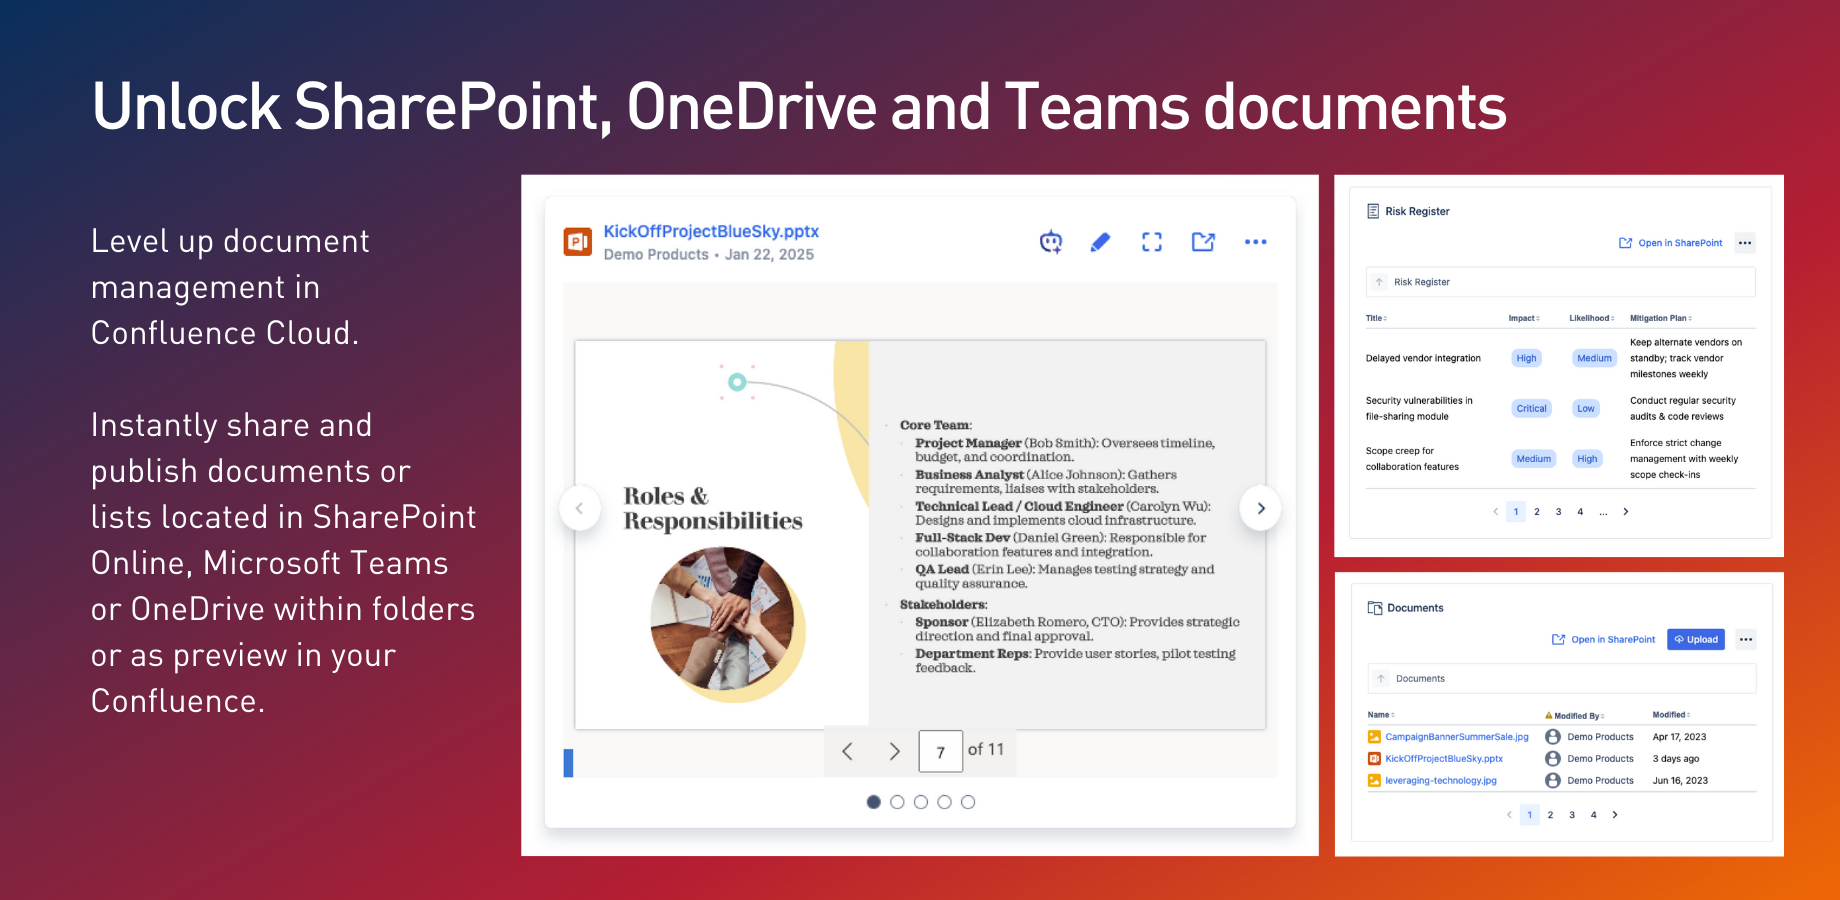1840x900 pixels.
Task: Select the second carousel dot below the preview
Action: (x=897, y=801)
